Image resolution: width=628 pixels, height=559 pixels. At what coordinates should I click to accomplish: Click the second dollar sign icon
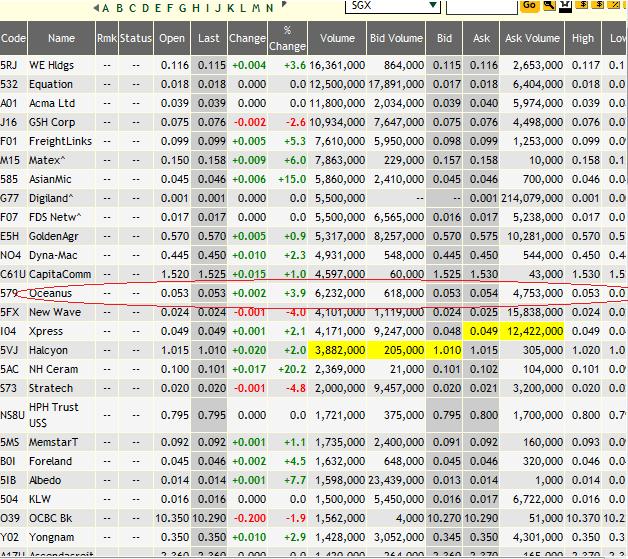pyautogui.click(x=598, y=6)
